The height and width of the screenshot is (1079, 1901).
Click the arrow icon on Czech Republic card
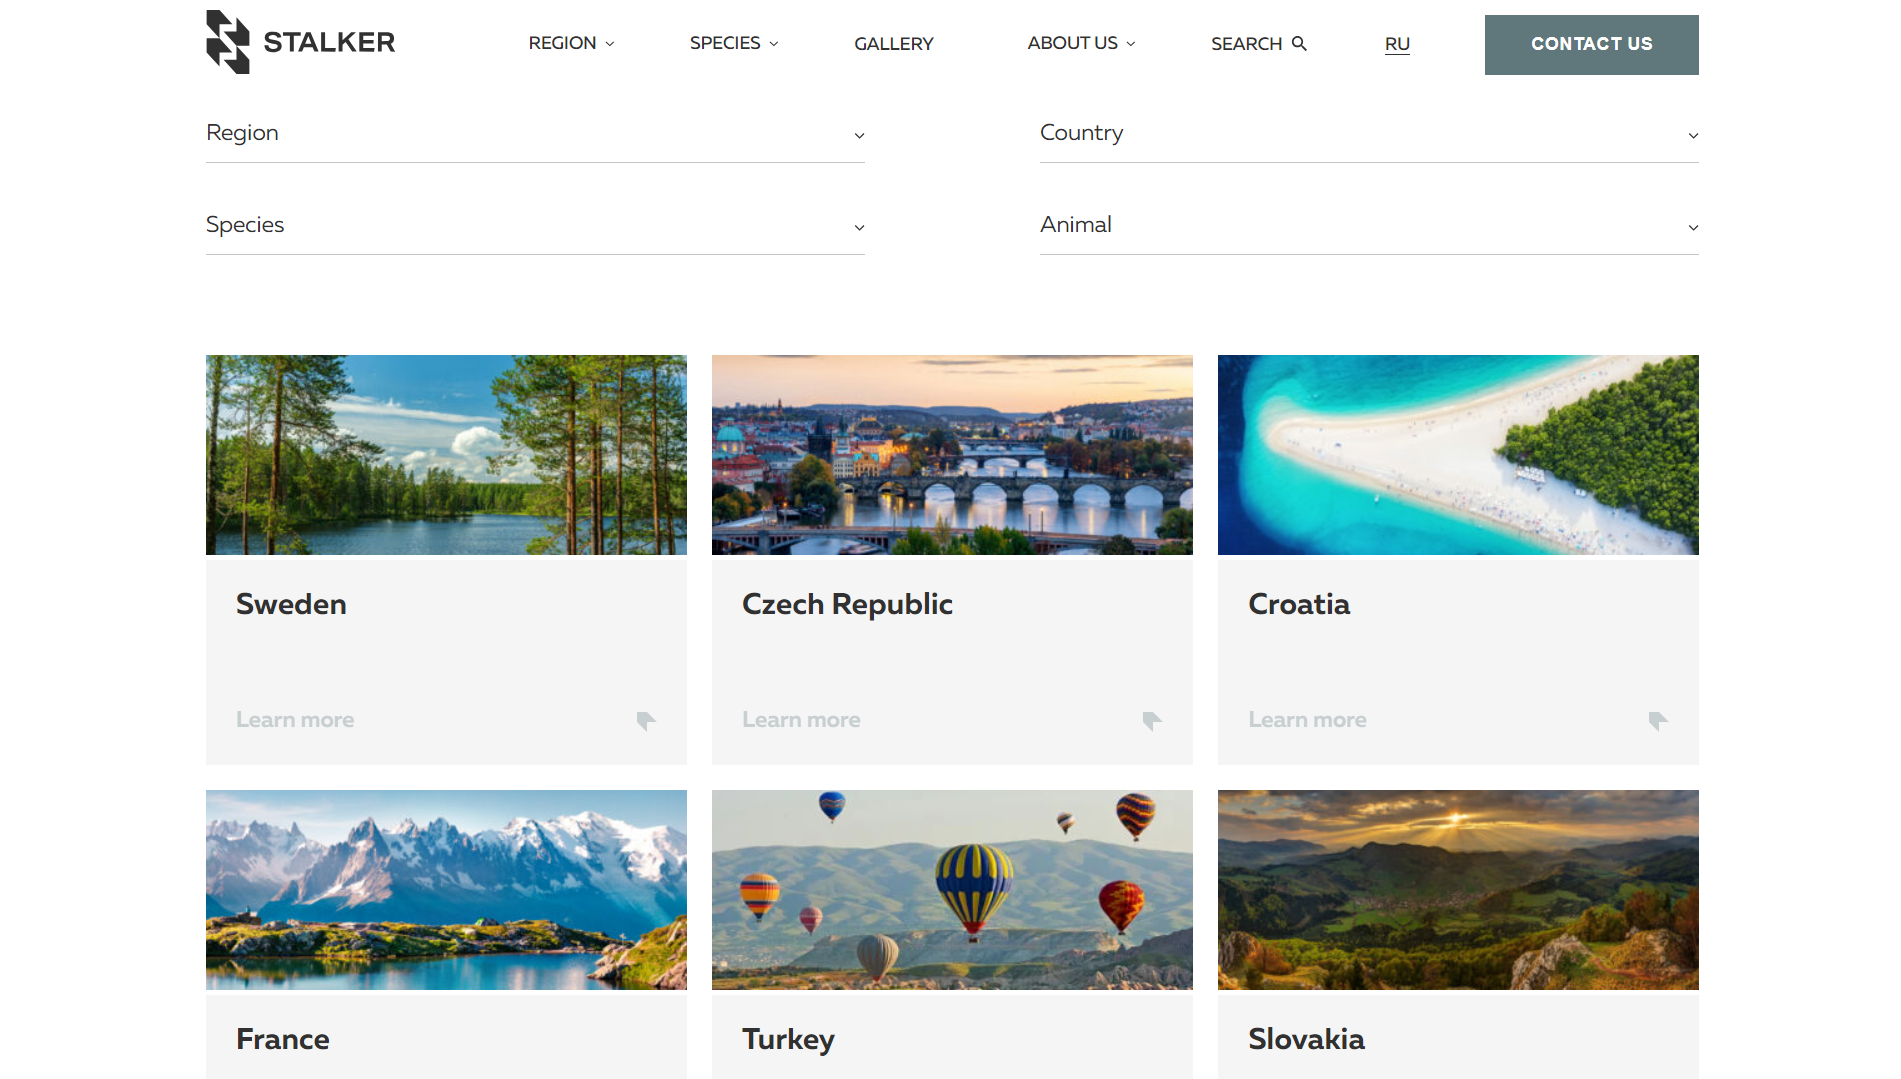[x=1152, y=721]
